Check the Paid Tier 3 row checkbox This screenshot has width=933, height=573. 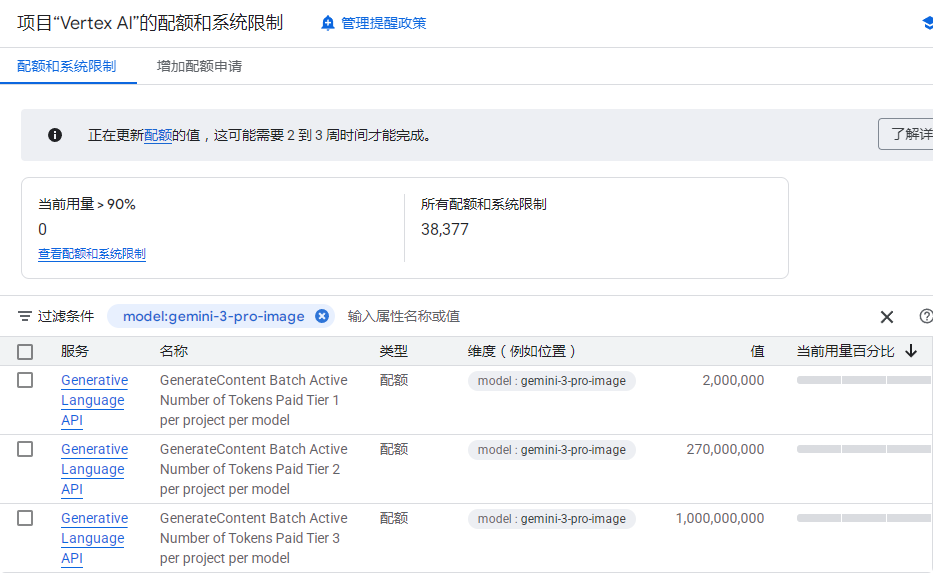point(25,518)
